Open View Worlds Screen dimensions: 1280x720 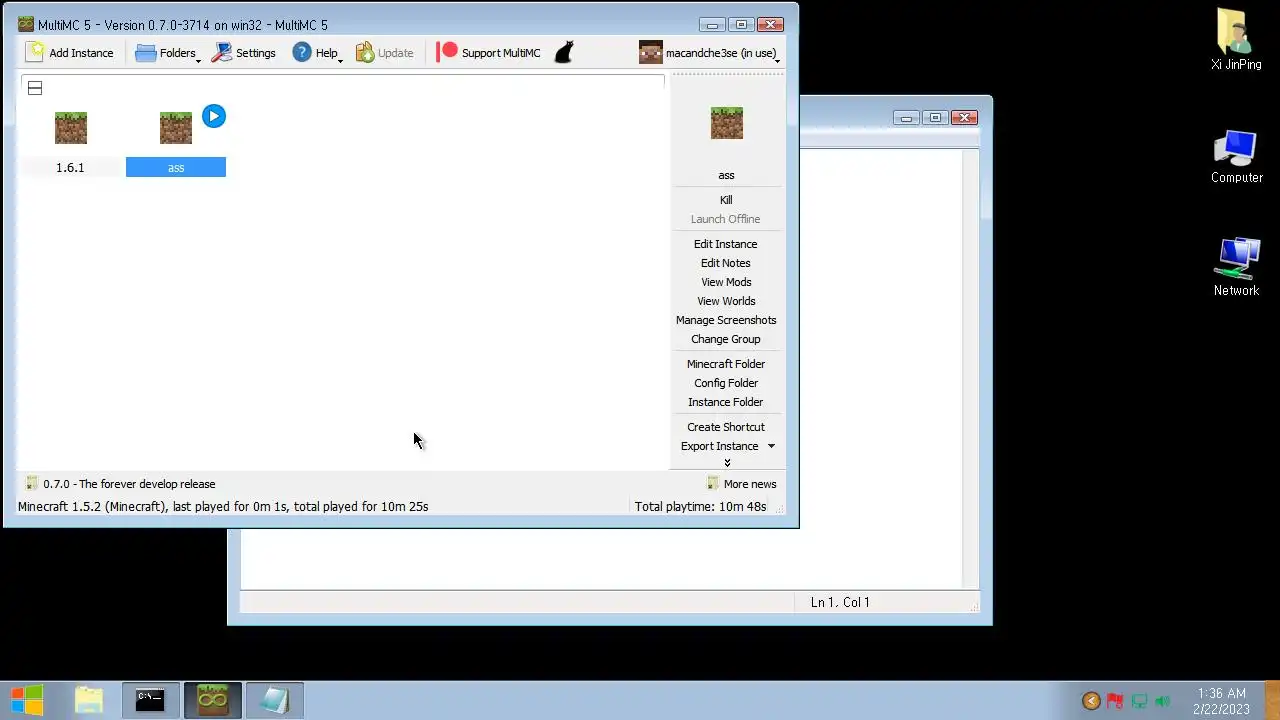726,301
